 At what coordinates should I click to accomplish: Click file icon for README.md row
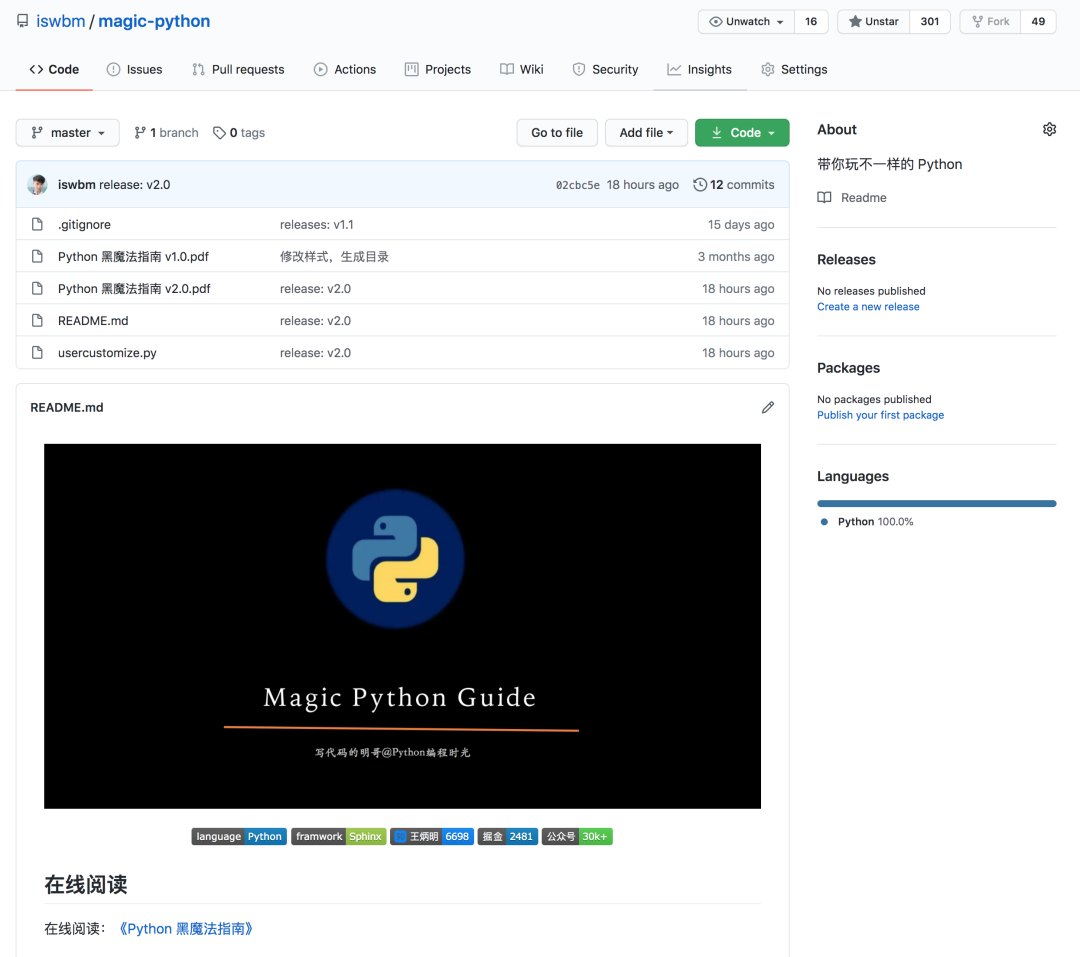point(37,320)
